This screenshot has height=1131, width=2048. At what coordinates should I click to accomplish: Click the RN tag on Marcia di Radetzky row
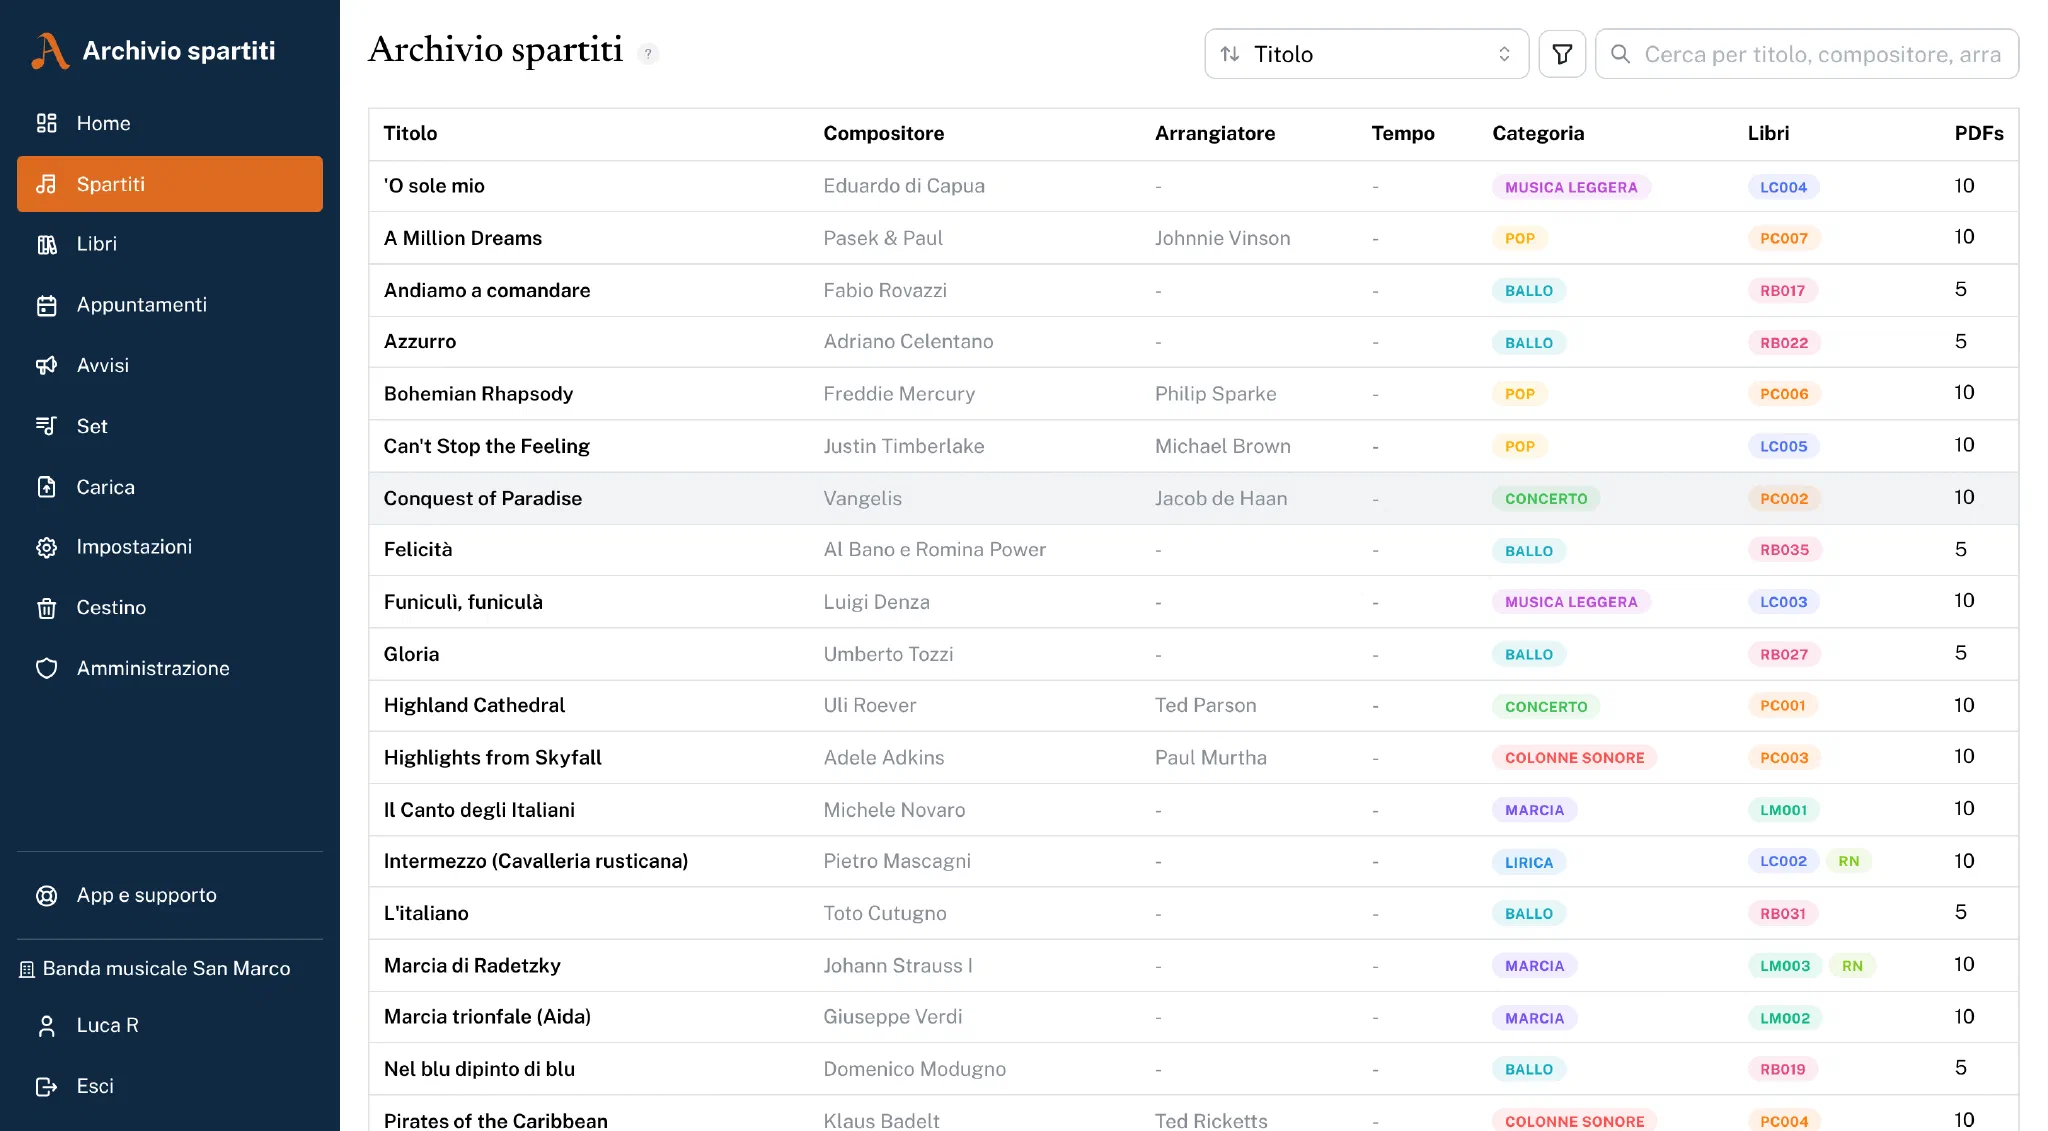[1852, 966]
